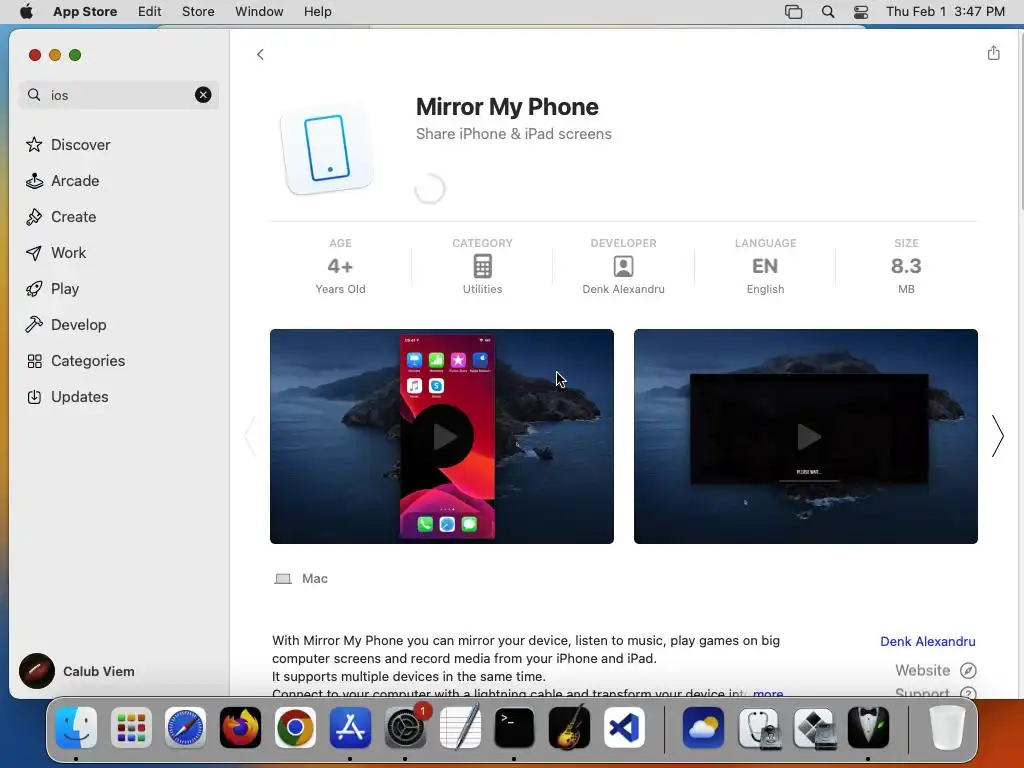
Task: Click the App Store icon in the Dock
Action: (x=350, y=727)
